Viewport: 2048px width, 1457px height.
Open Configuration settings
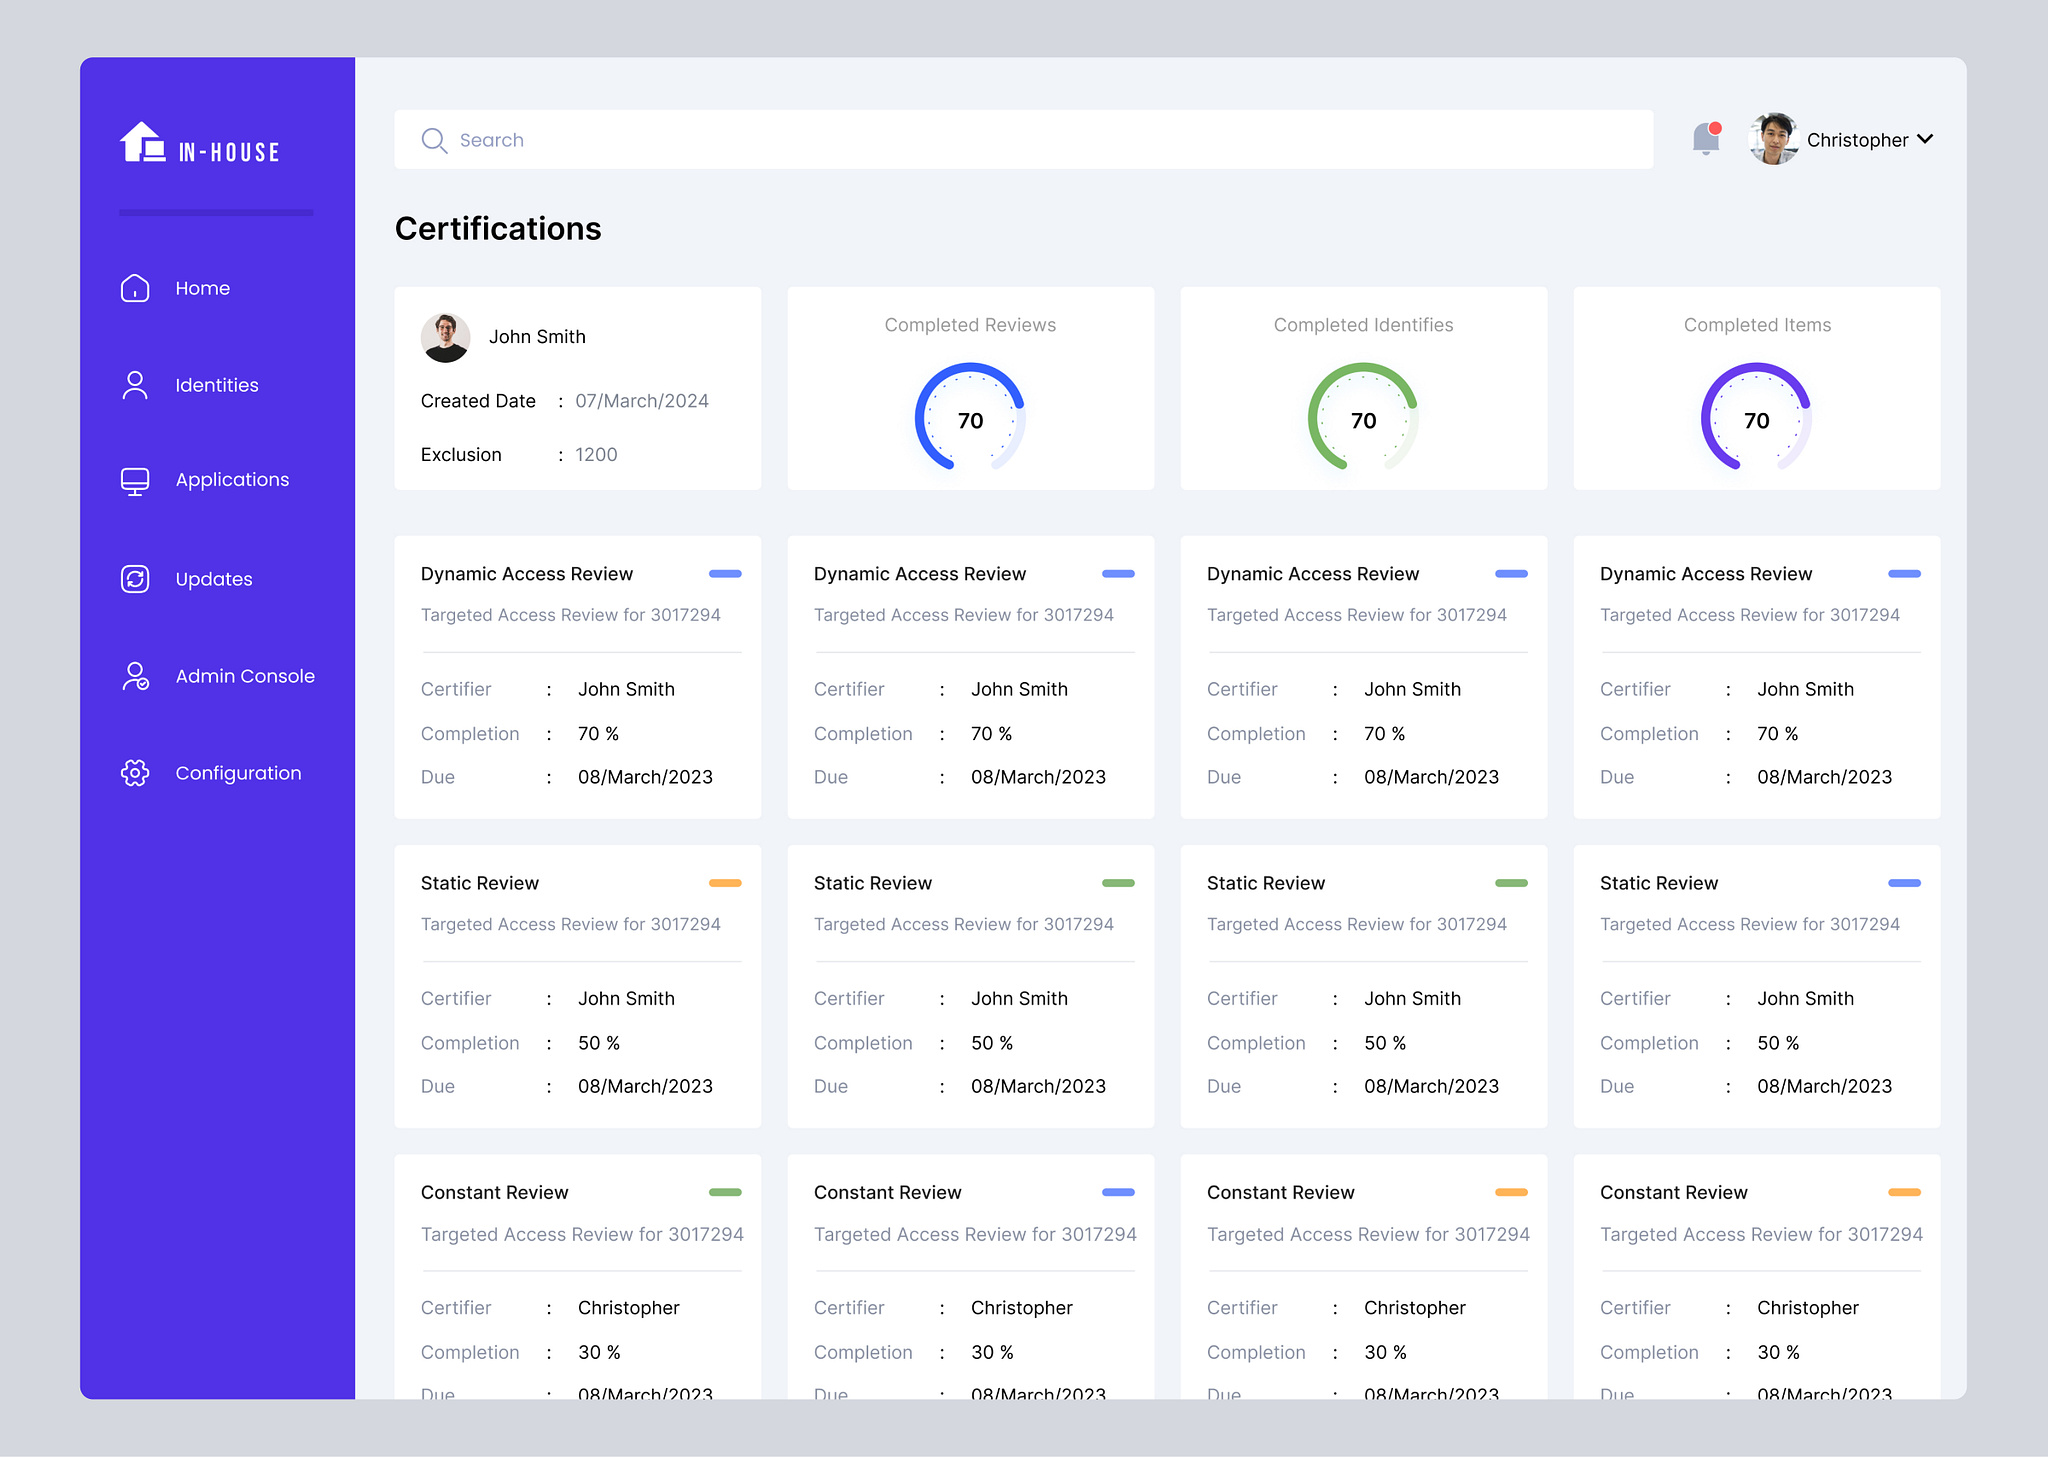(x=238, y=772)
